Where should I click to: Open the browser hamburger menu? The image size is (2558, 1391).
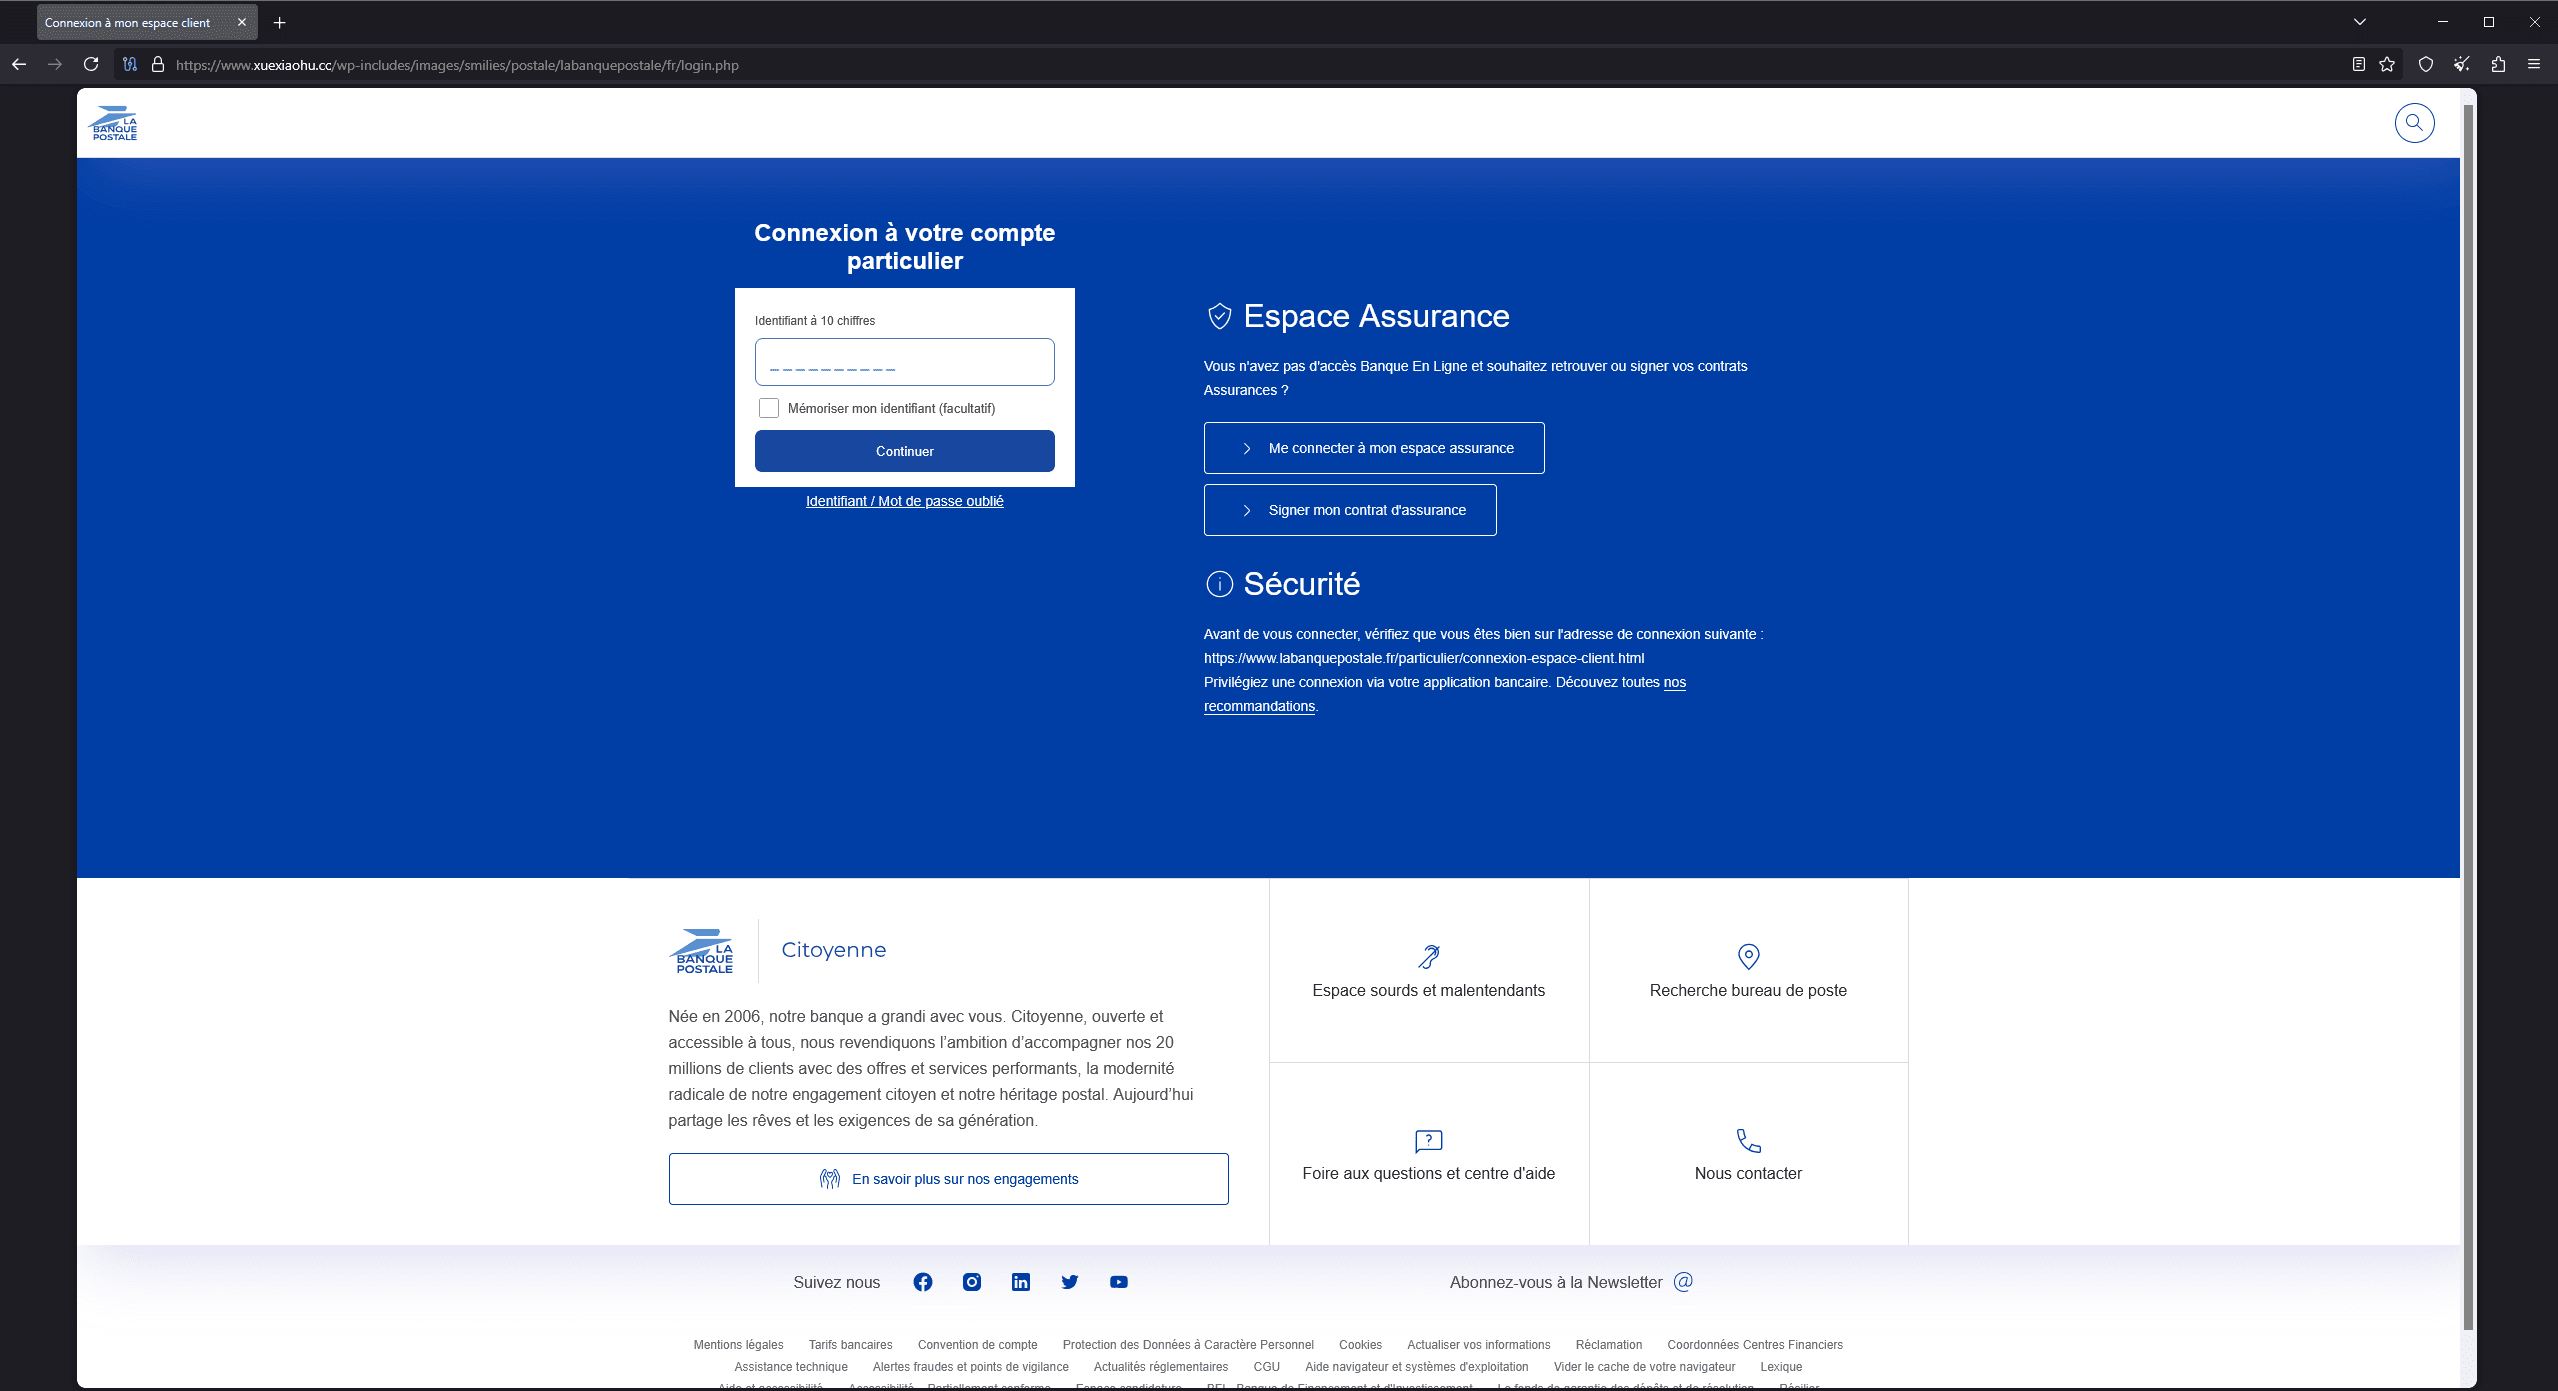2535,64
